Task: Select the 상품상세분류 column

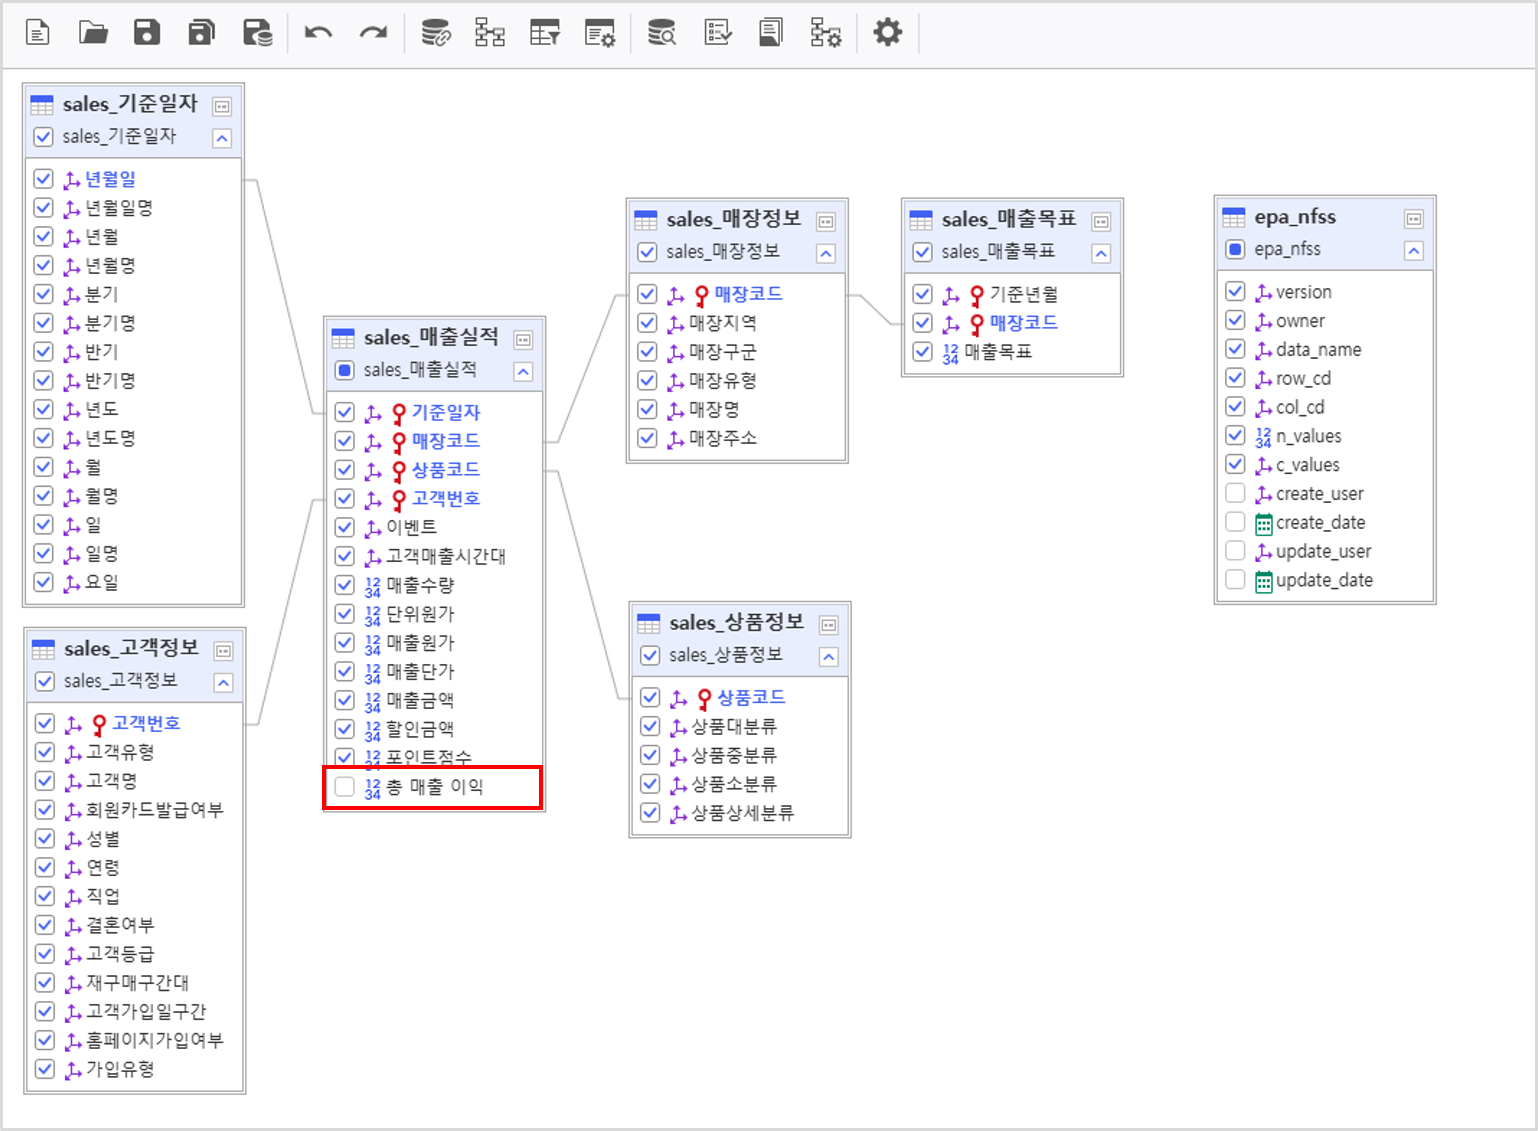Action: pyautogui.click(x=743, y=813)
